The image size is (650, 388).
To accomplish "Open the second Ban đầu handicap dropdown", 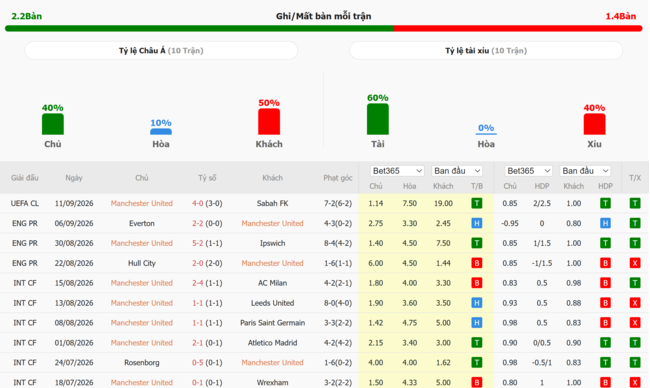I will point(585,171).
